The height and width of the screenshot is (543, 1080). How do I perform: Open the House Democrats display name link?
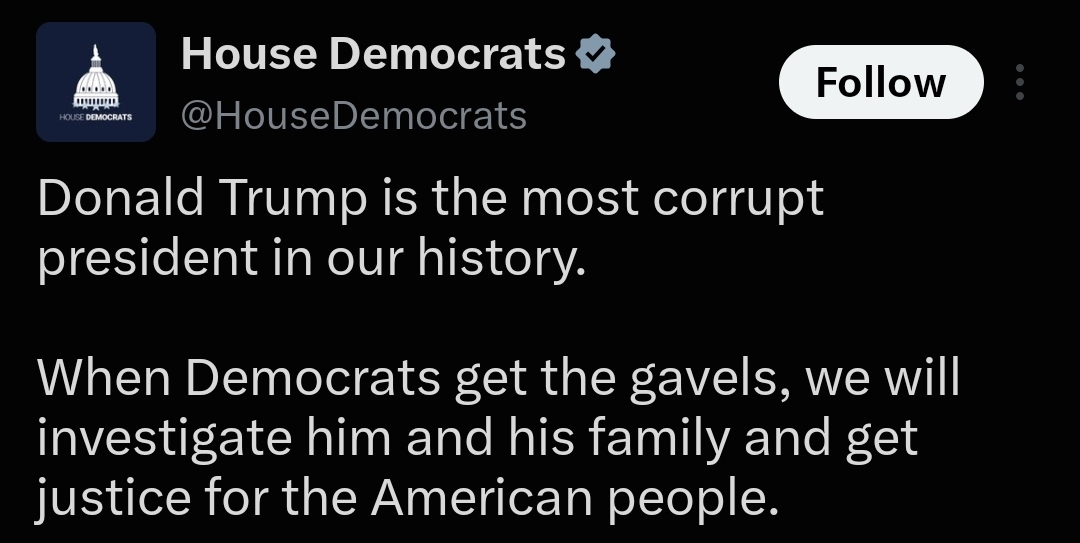click(373, 54)
